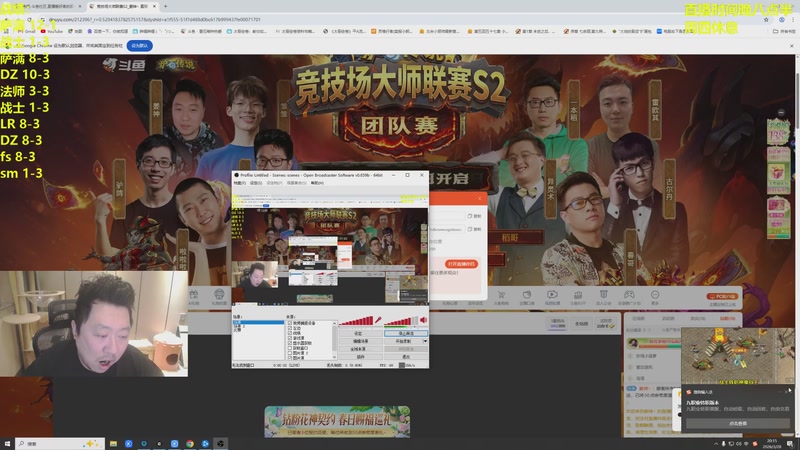This screenshot has height=450, width=800.
Task: Open the Windows notification center icon
Action: tap(790, 444)
